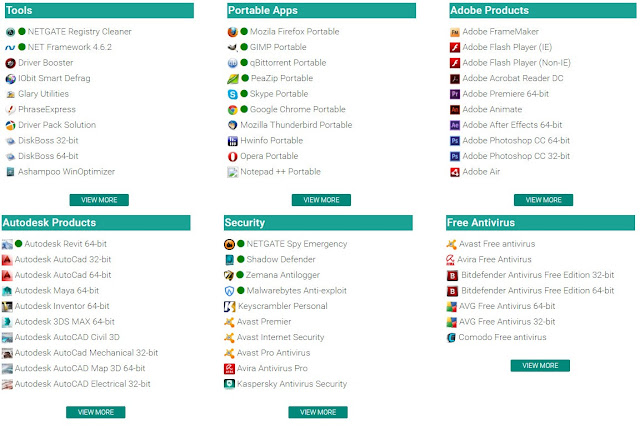
Task: Click the Adobe Air icon
Action: 455,172
